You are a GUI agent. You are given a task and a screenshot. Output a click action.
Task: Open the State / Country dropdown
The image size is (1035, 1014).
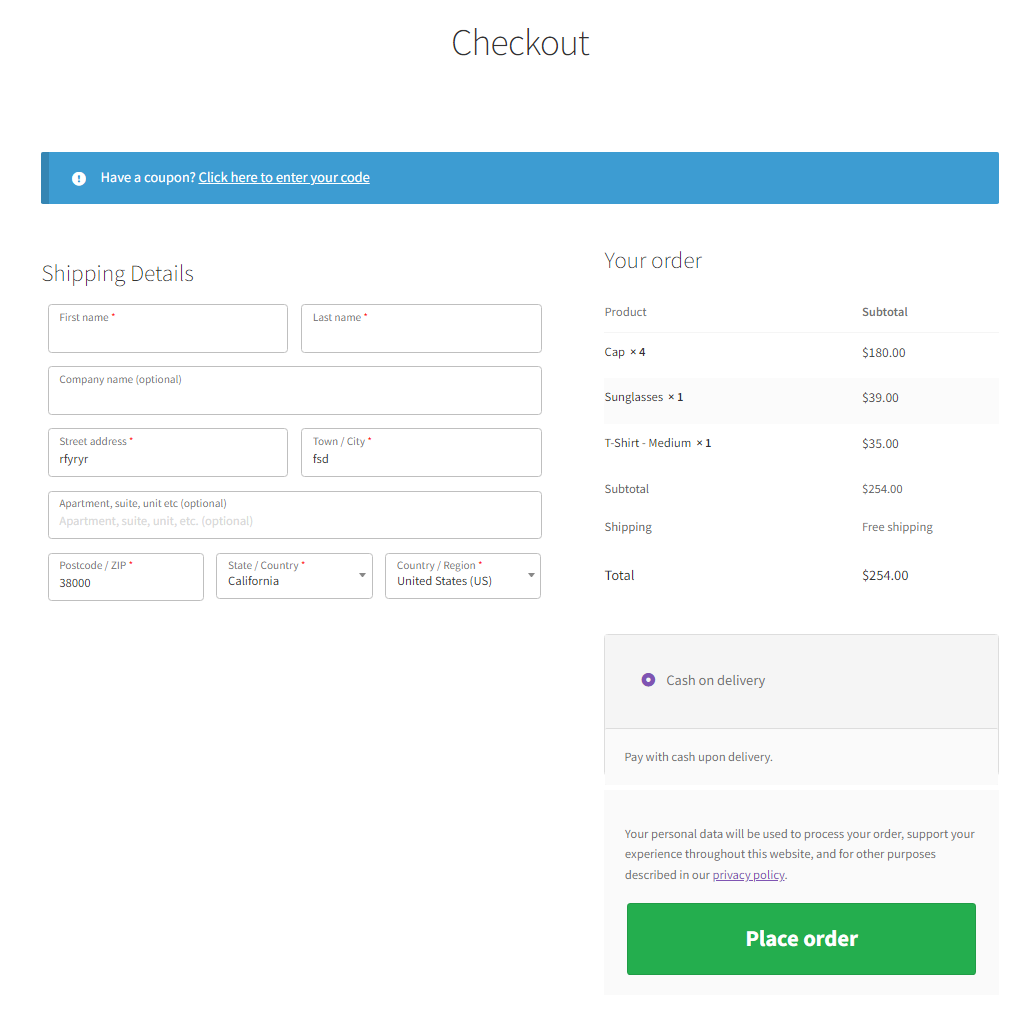tap(294, 576)
